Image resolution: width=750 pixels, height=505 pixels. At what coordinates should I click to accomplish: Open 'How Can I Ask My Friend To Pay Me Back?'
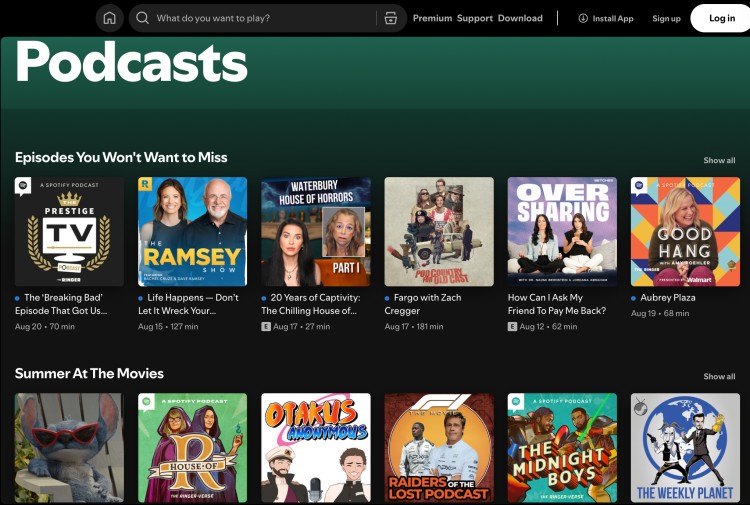pyautogui.click(x=557, y=304)
